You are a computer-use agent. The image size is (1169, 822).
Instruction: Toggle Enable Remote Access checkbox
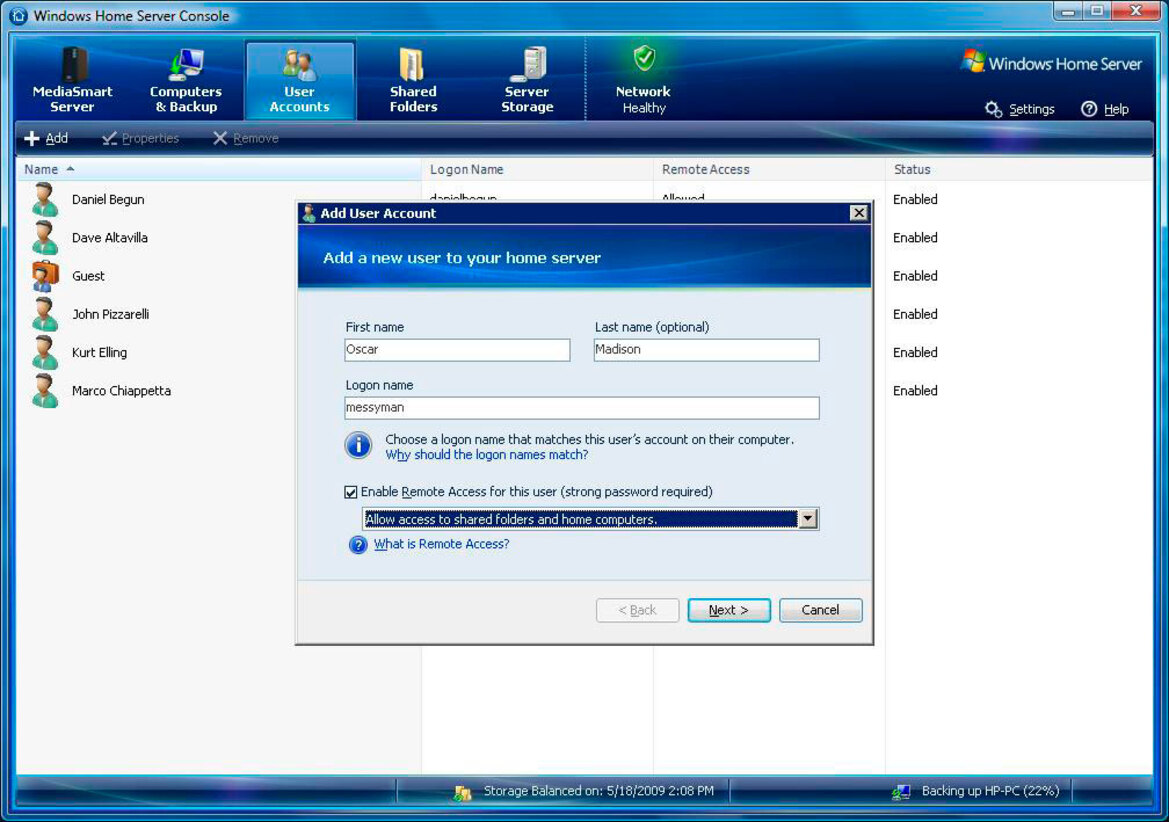click(350, 492)
